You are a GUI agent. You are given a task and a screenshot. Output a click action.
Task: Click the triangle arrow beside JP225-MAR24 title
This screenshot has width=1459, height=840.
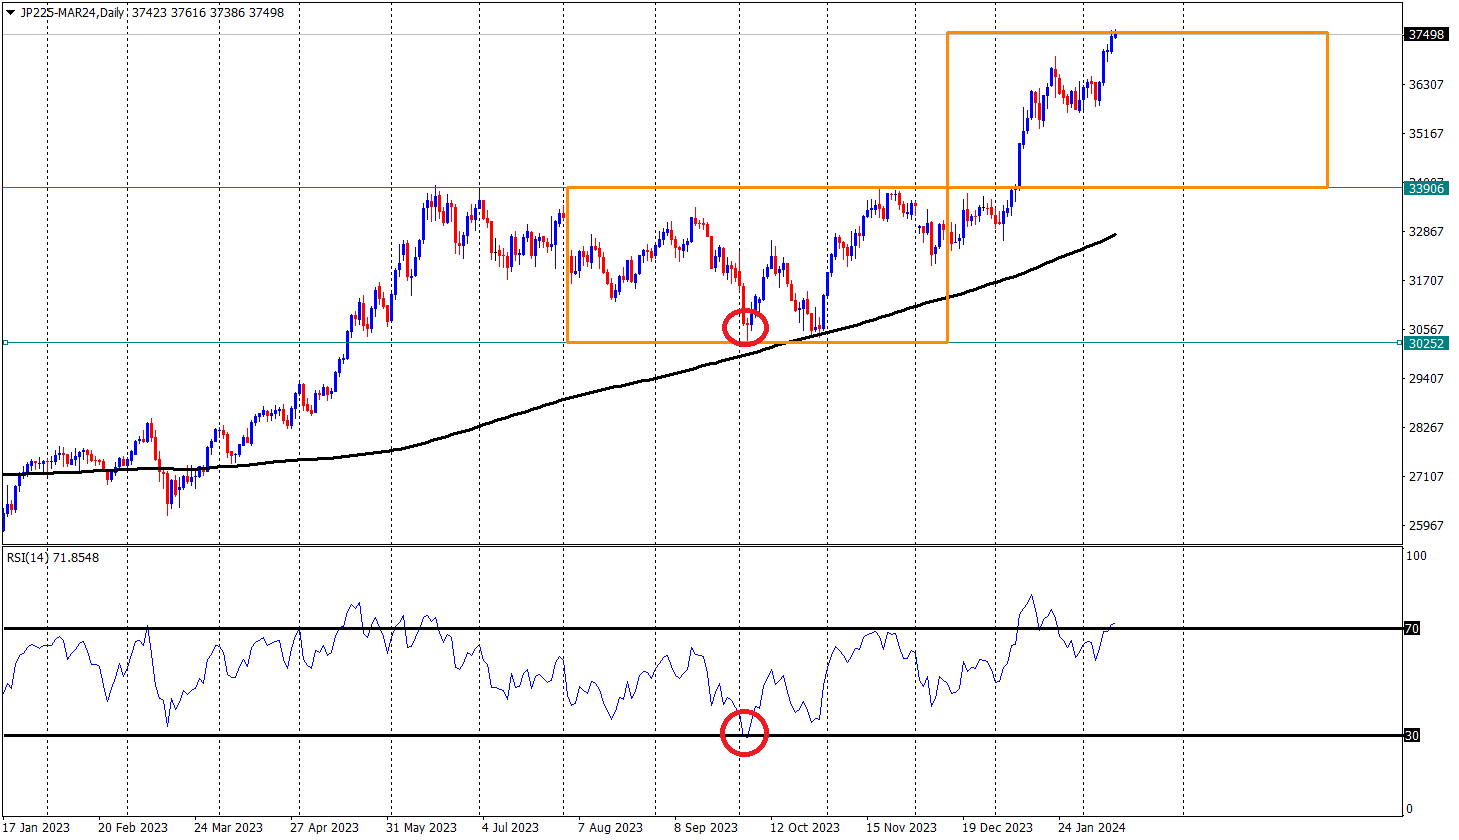tap(10, 13)
